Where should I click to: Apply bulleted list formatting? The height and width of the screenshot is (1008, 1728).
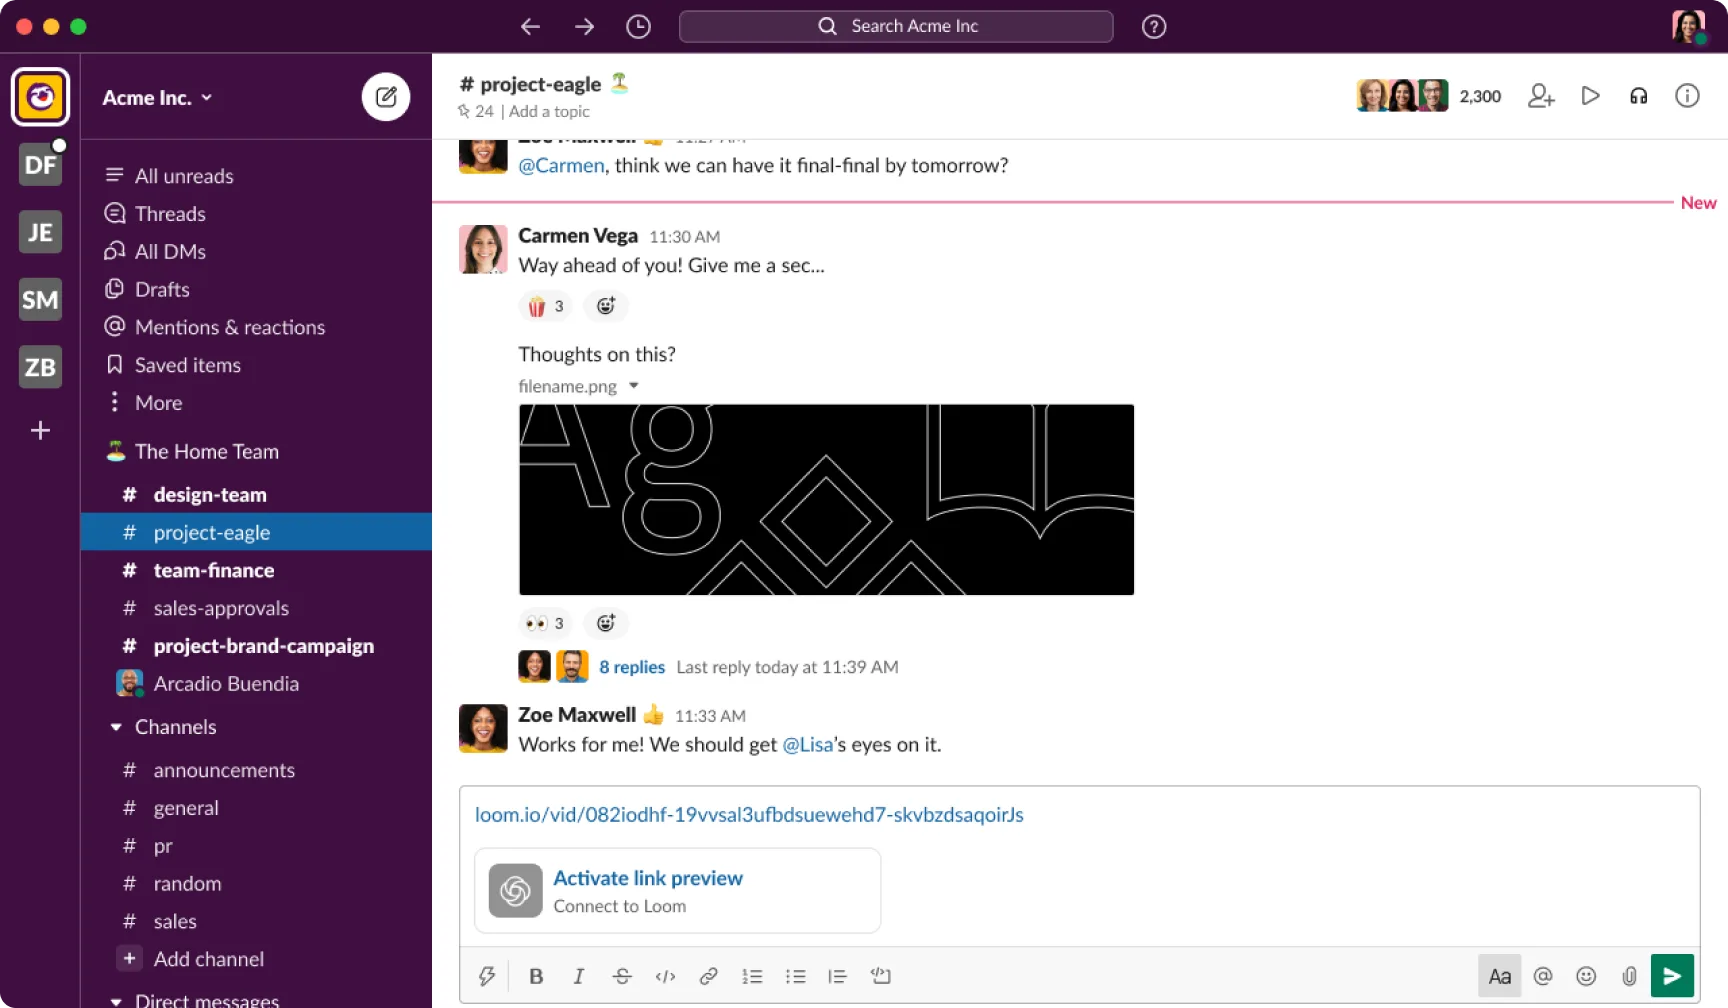795,976
